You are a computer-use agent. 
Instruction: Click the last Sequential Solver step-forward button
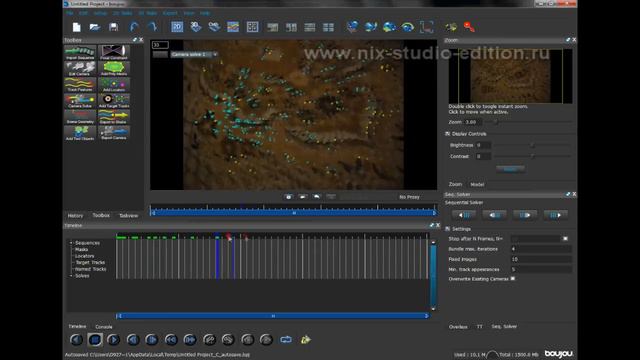click(x=556, y=215)
